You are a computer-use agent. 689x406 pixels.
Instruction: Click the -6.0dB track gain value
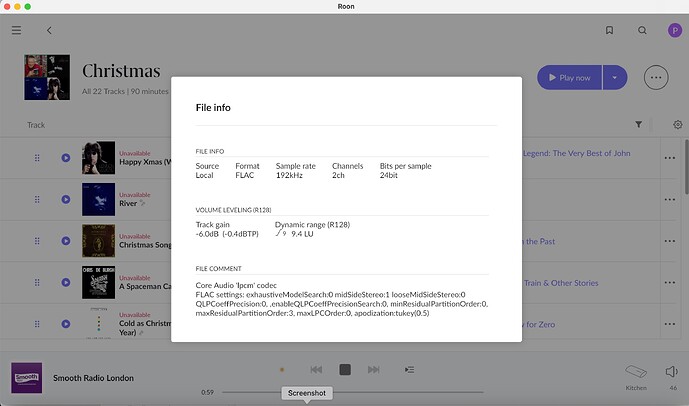pos(207,234)
